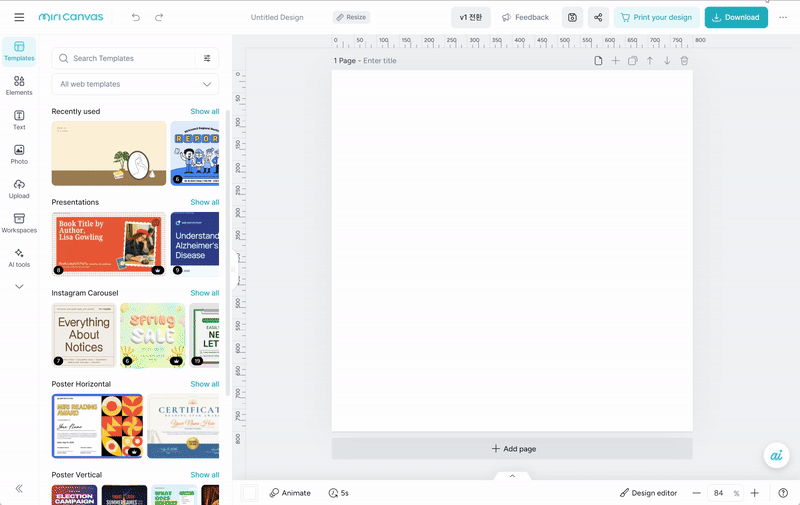This screenshot has height=505, width=800.
Task: Expand more sidebar items chevron
Action: point(19,287)
